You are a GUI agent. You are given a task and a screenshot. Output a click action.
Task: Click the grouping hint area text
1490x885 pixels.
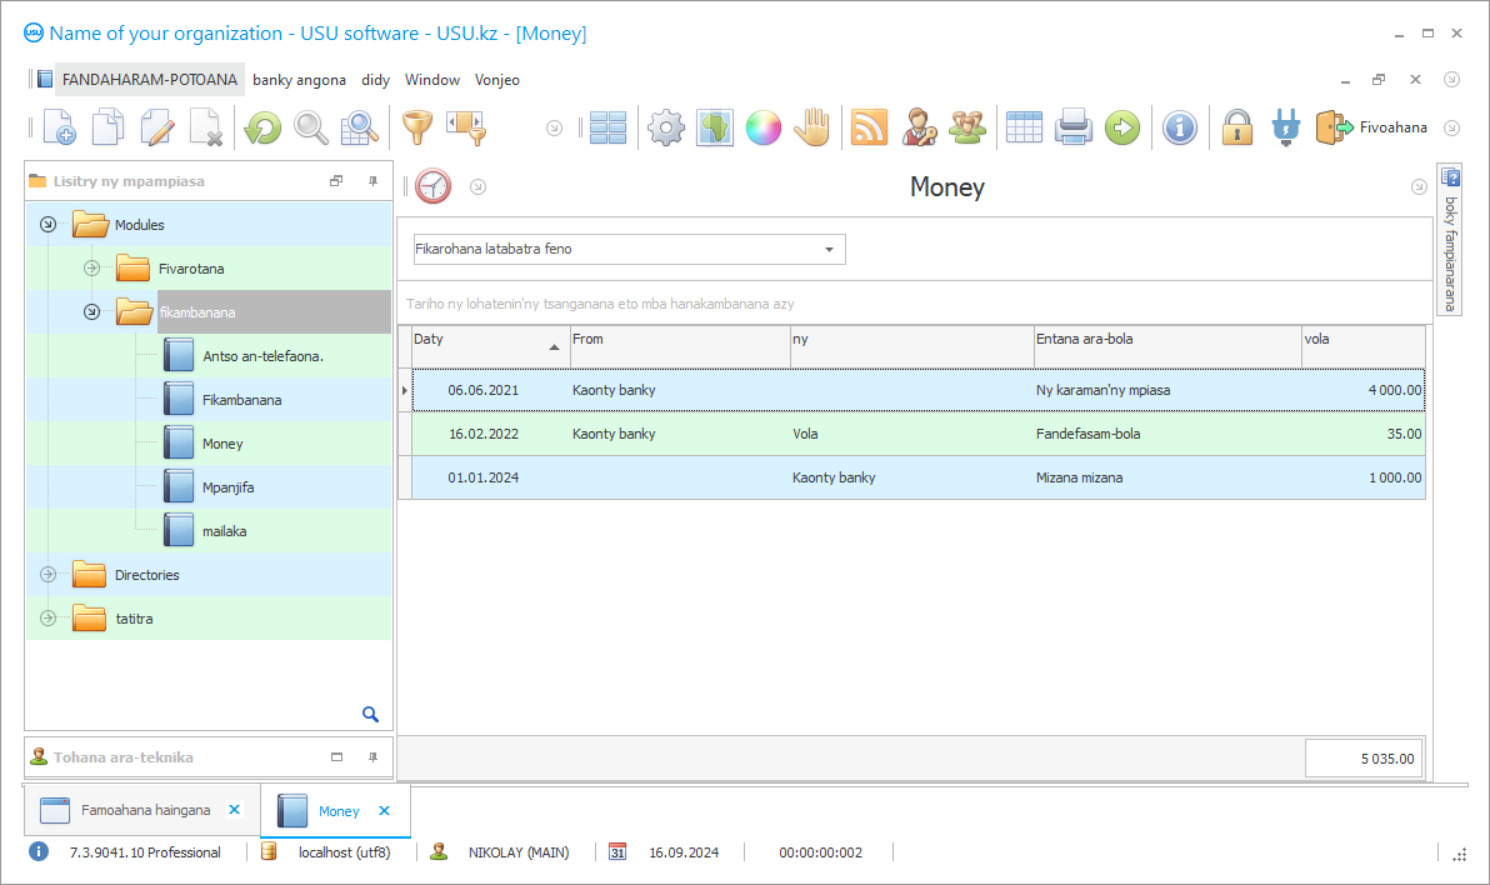pyautogui.click(x=600, y=304)
